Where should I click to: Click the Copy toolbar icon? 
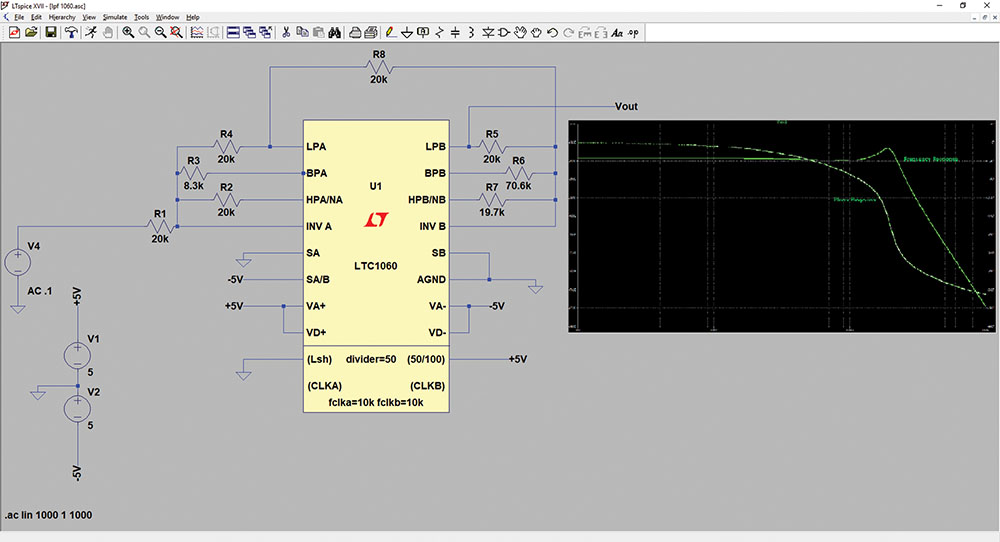302,33
